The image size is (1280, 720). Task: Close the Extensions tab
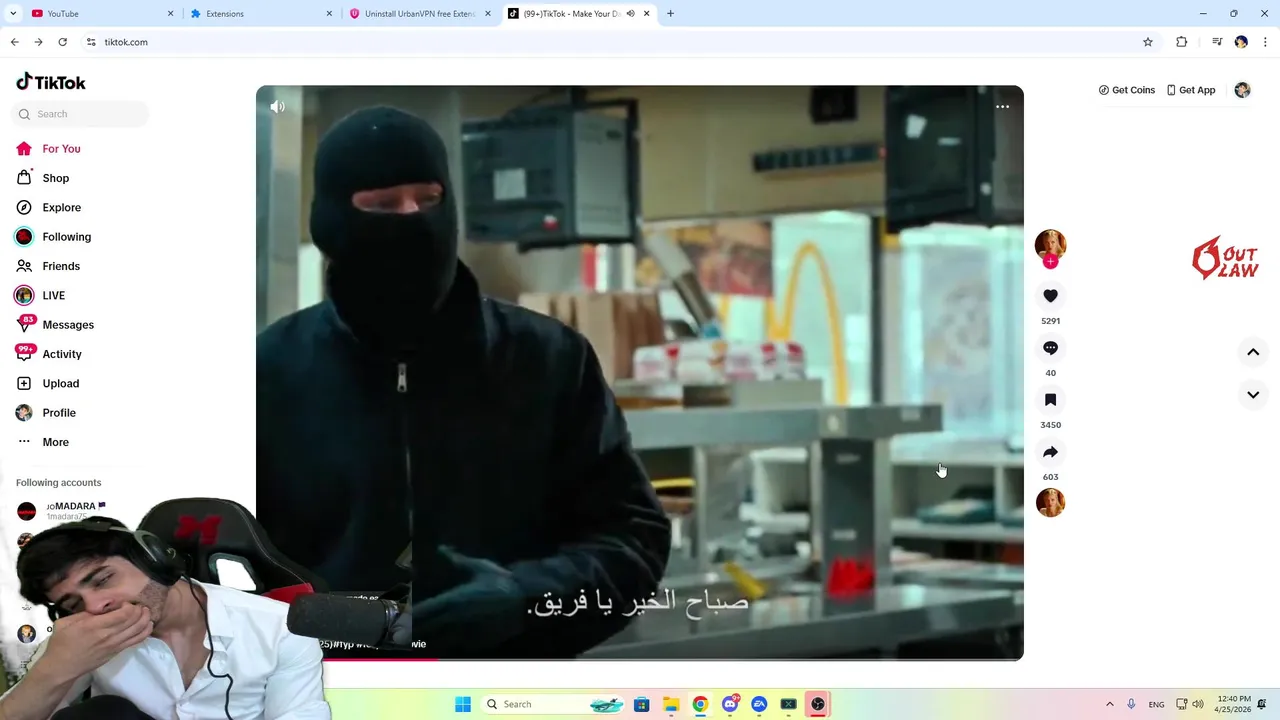click(x=329, y=14)
